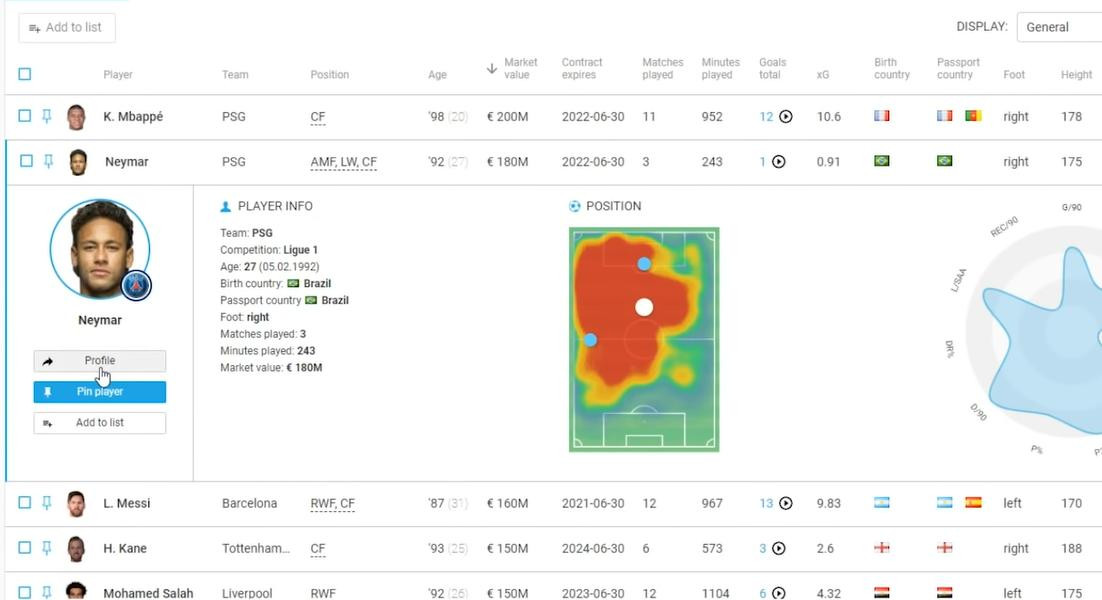Click the POSITION ball icon
The width and height of the screenshot is (1102, 600).
point(575,207)
